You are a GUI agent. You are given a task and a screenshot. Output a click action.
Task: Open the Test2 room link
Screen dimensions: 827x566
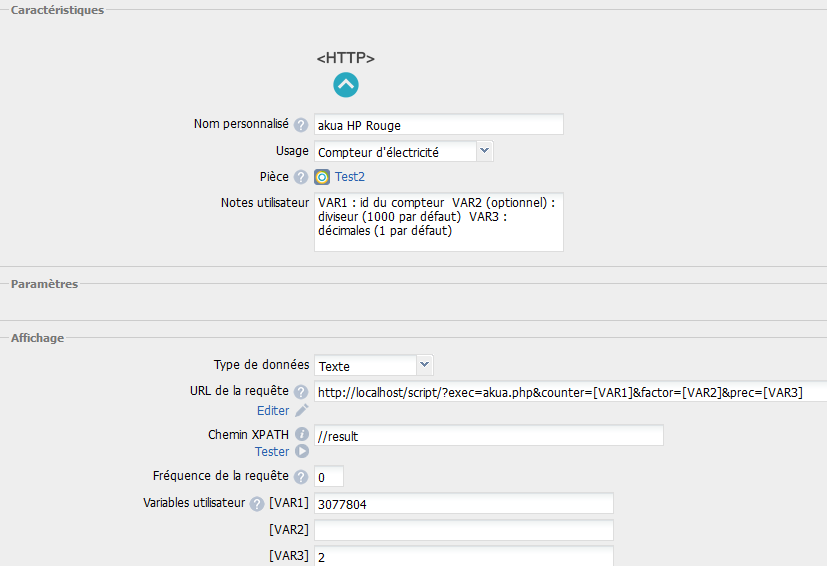pos(350,177)
